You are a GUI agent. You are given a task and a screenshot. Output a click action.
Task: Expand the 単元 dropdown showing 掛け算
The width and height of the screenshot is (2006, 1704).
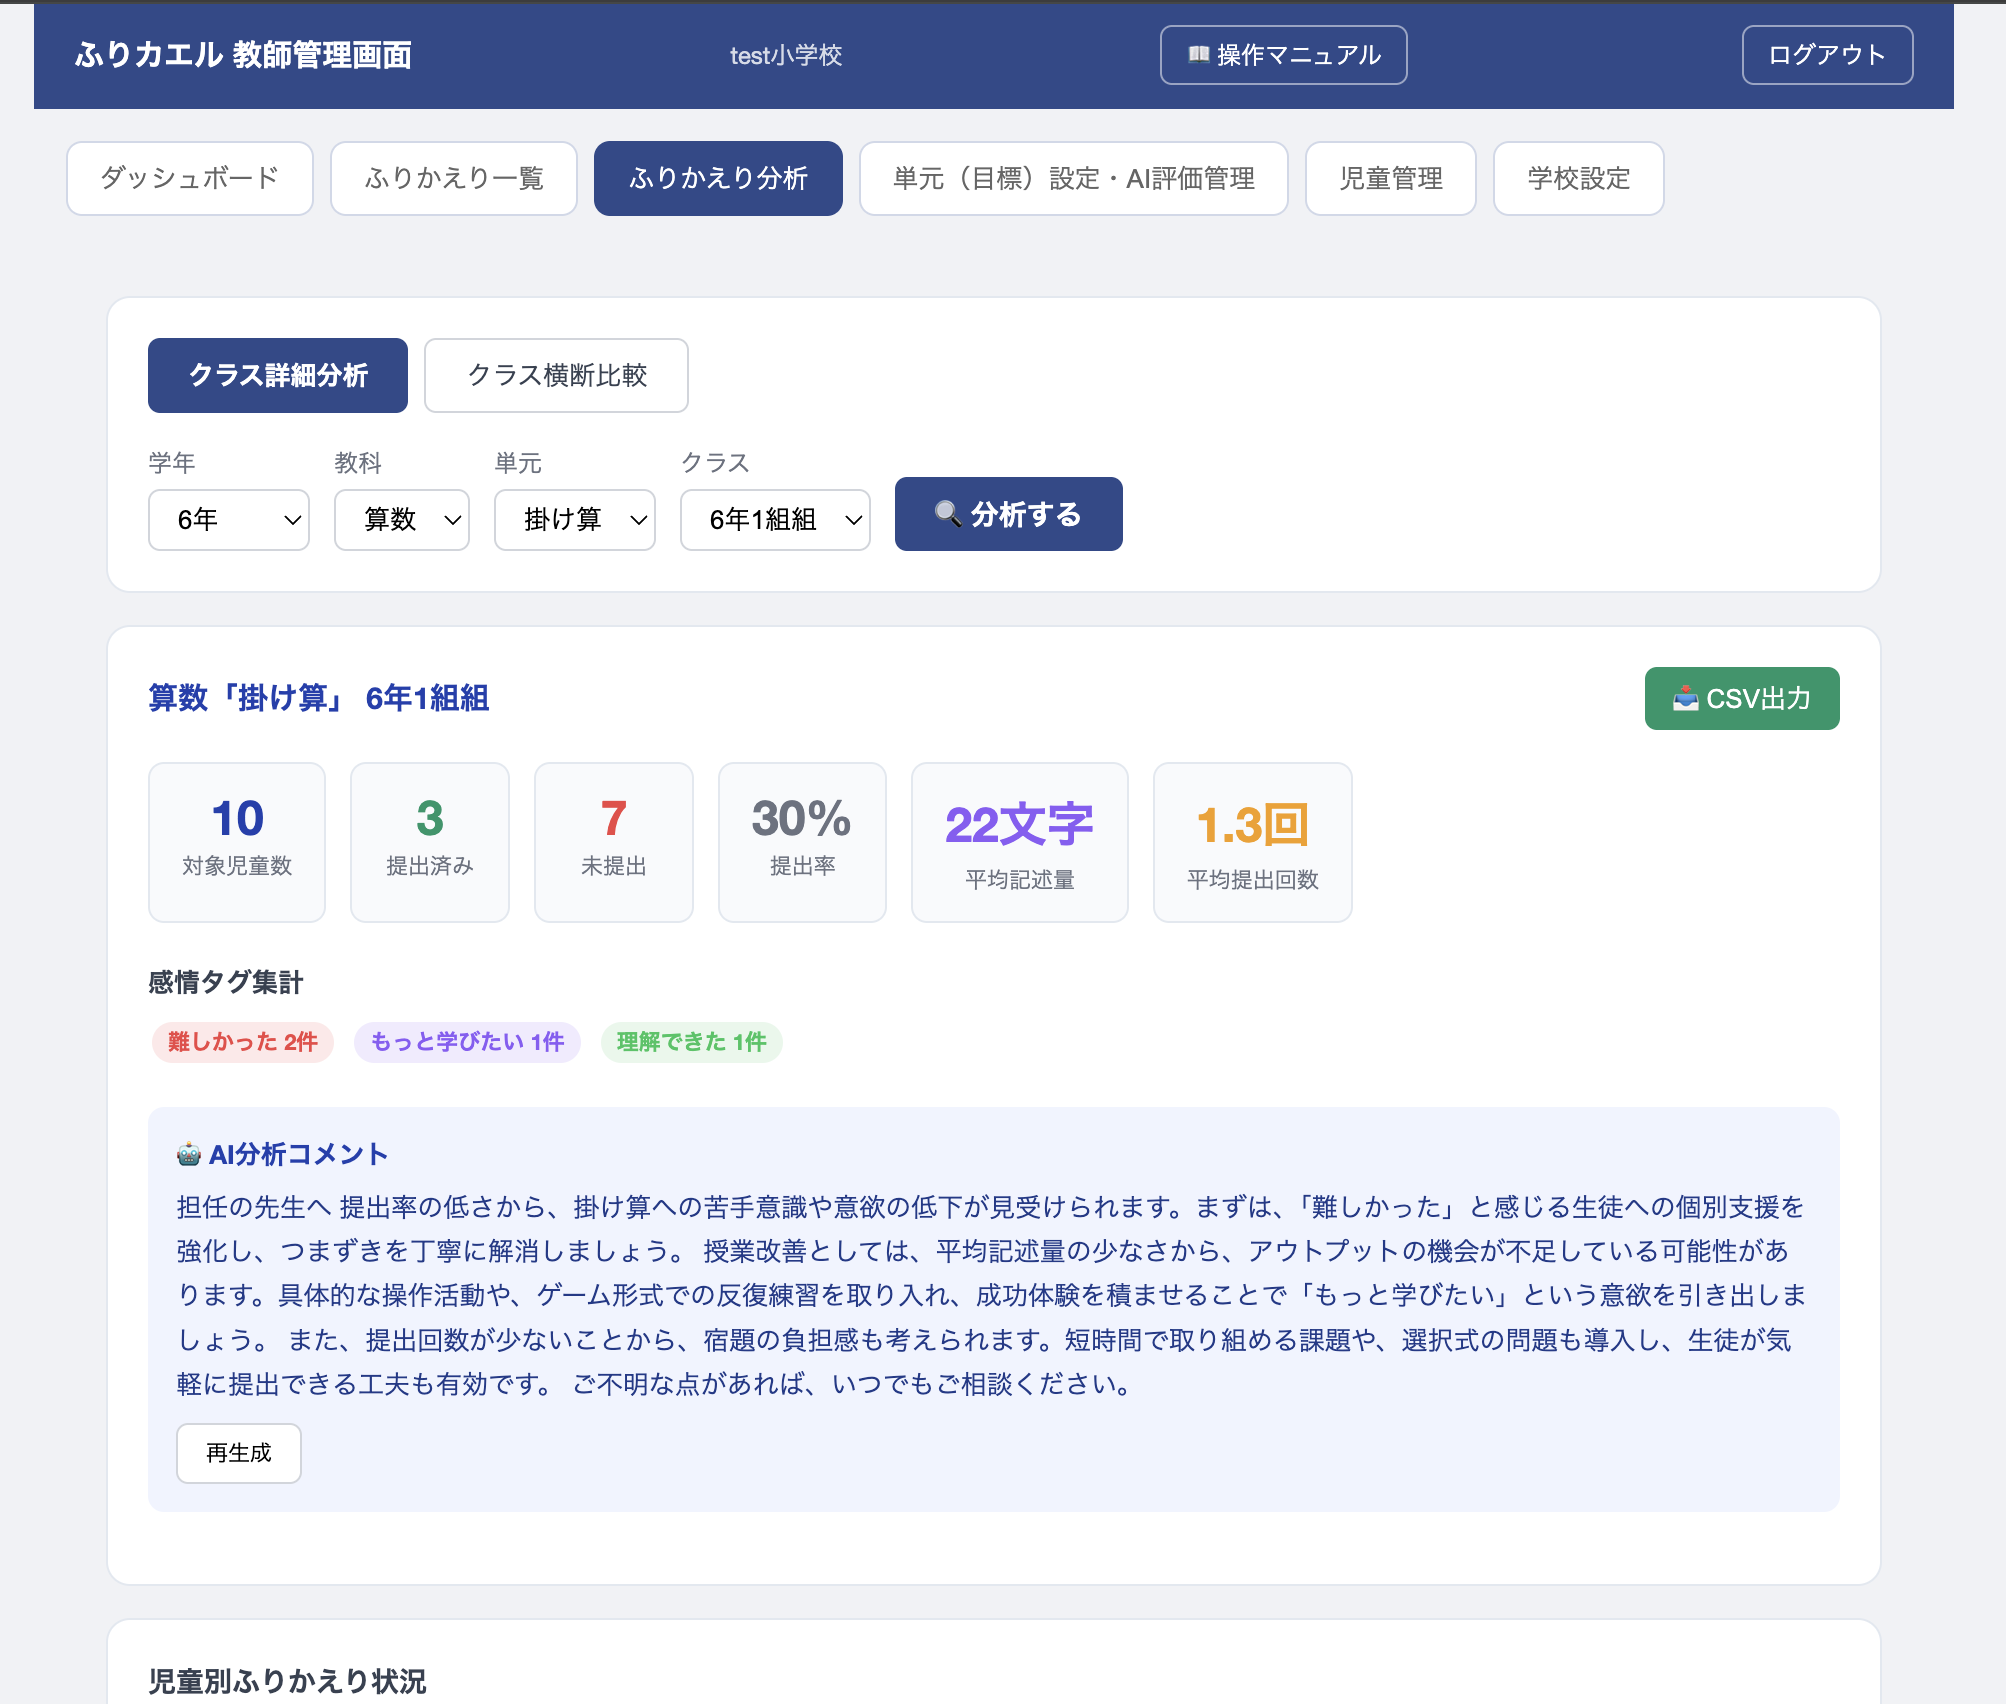[575, 520]
